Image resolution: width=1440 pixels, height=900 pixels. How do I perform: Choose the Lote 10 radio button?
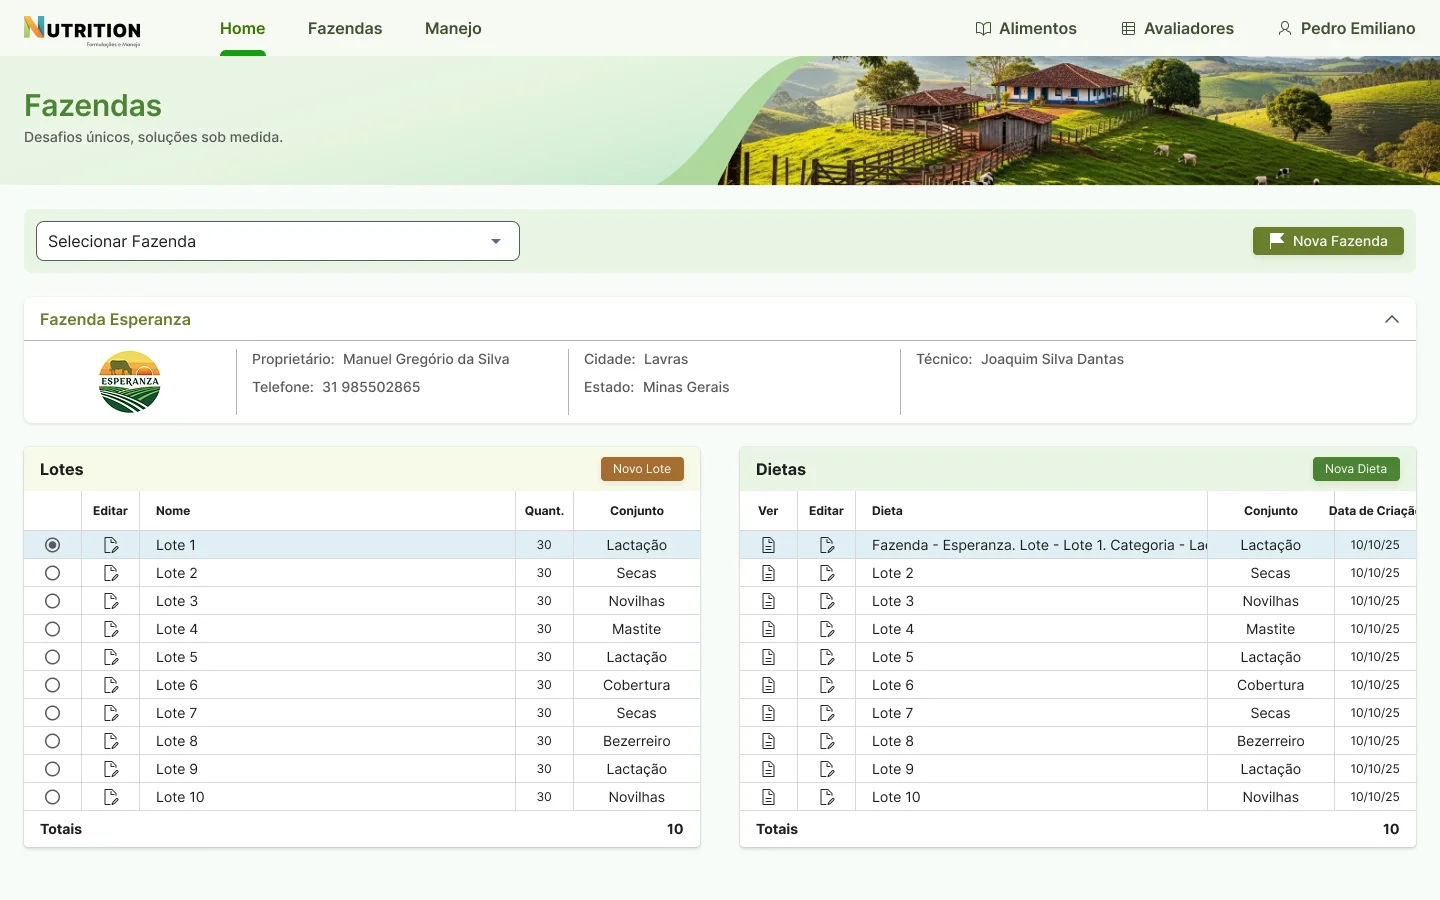click(53, 797)
